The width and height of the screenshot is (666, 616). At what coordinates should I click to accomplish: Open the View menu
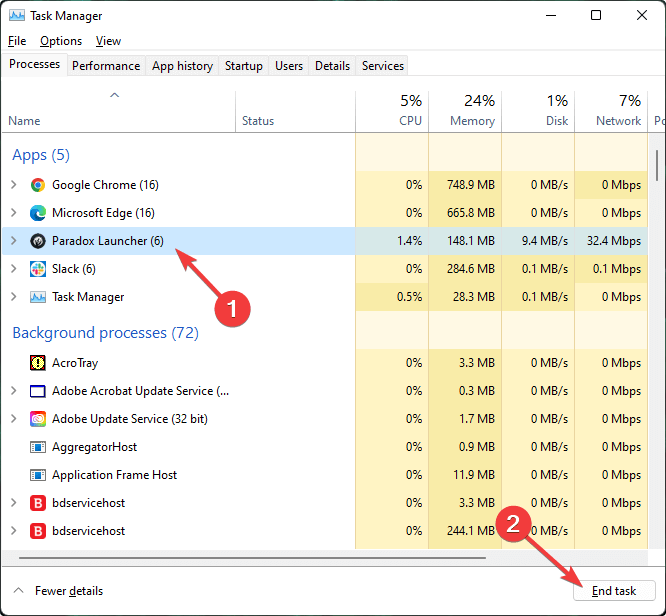point(108,41)
